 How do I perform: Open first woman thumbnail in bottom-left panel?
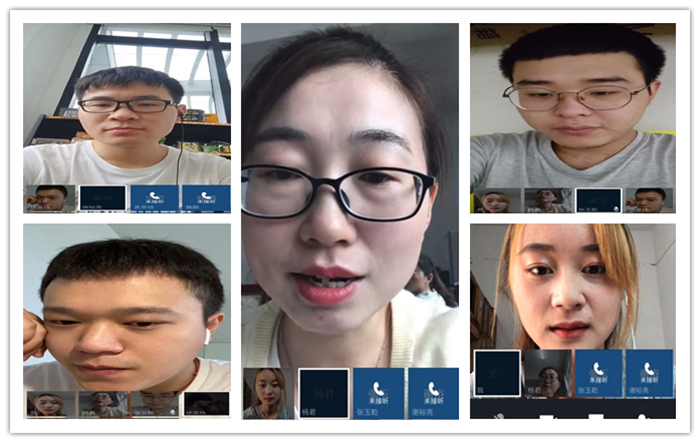(x=50, y=403)
